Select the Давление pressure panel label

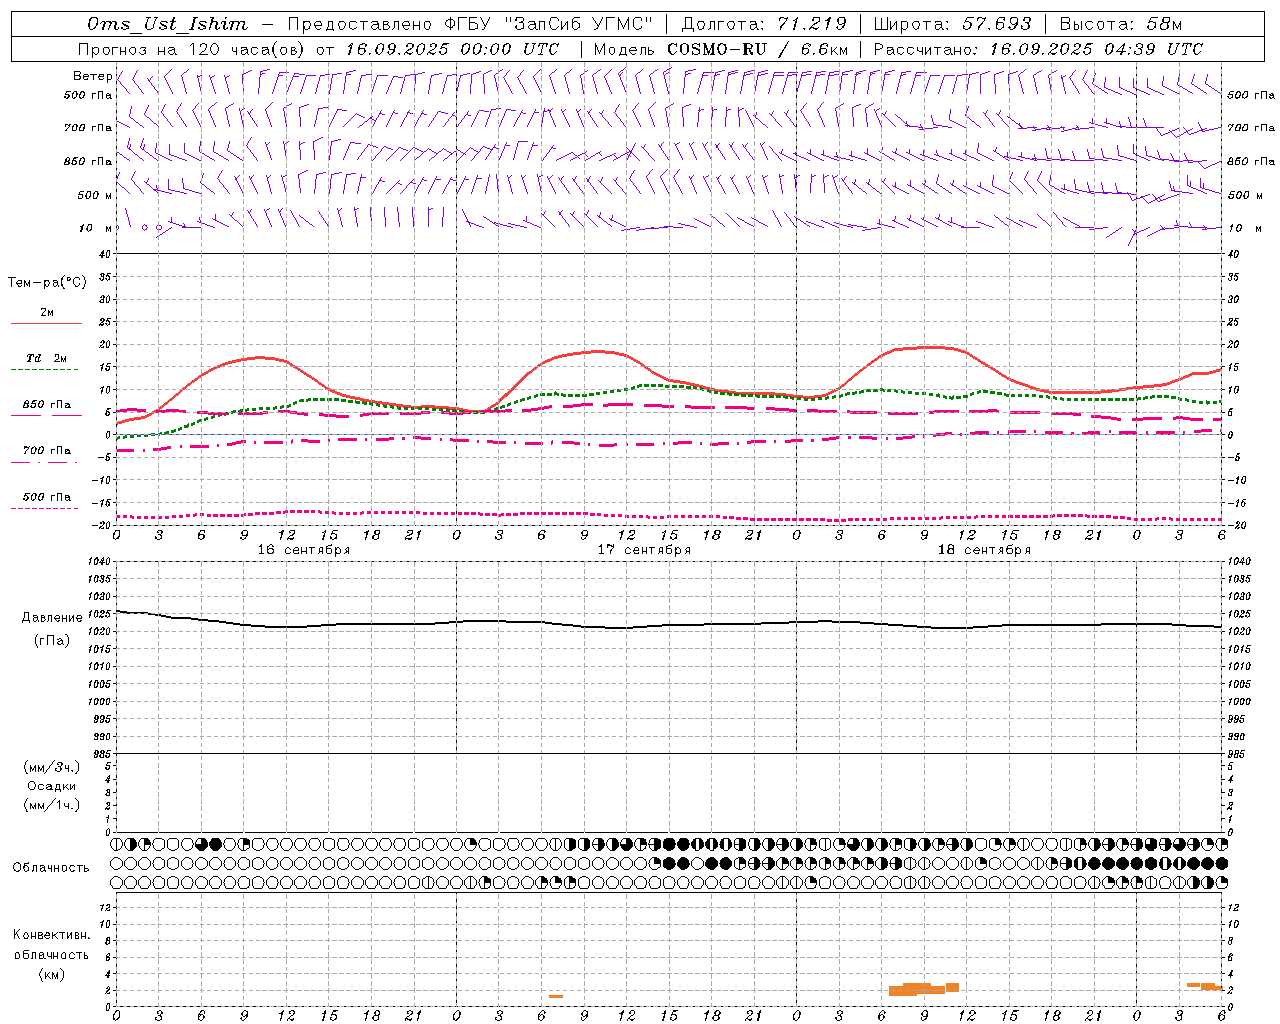coord(52,618)
